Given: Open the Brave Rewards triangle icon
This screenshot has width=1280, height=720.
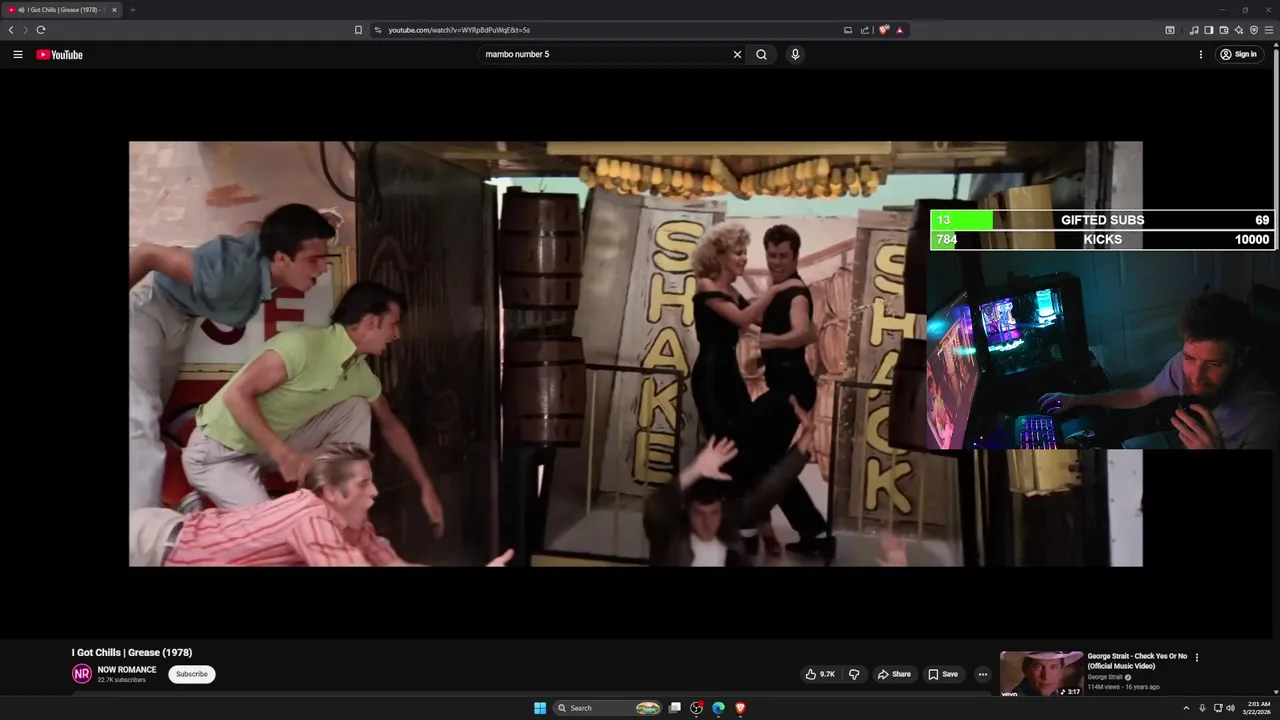Looking at the screenshot, I should (x=900, y=30).
